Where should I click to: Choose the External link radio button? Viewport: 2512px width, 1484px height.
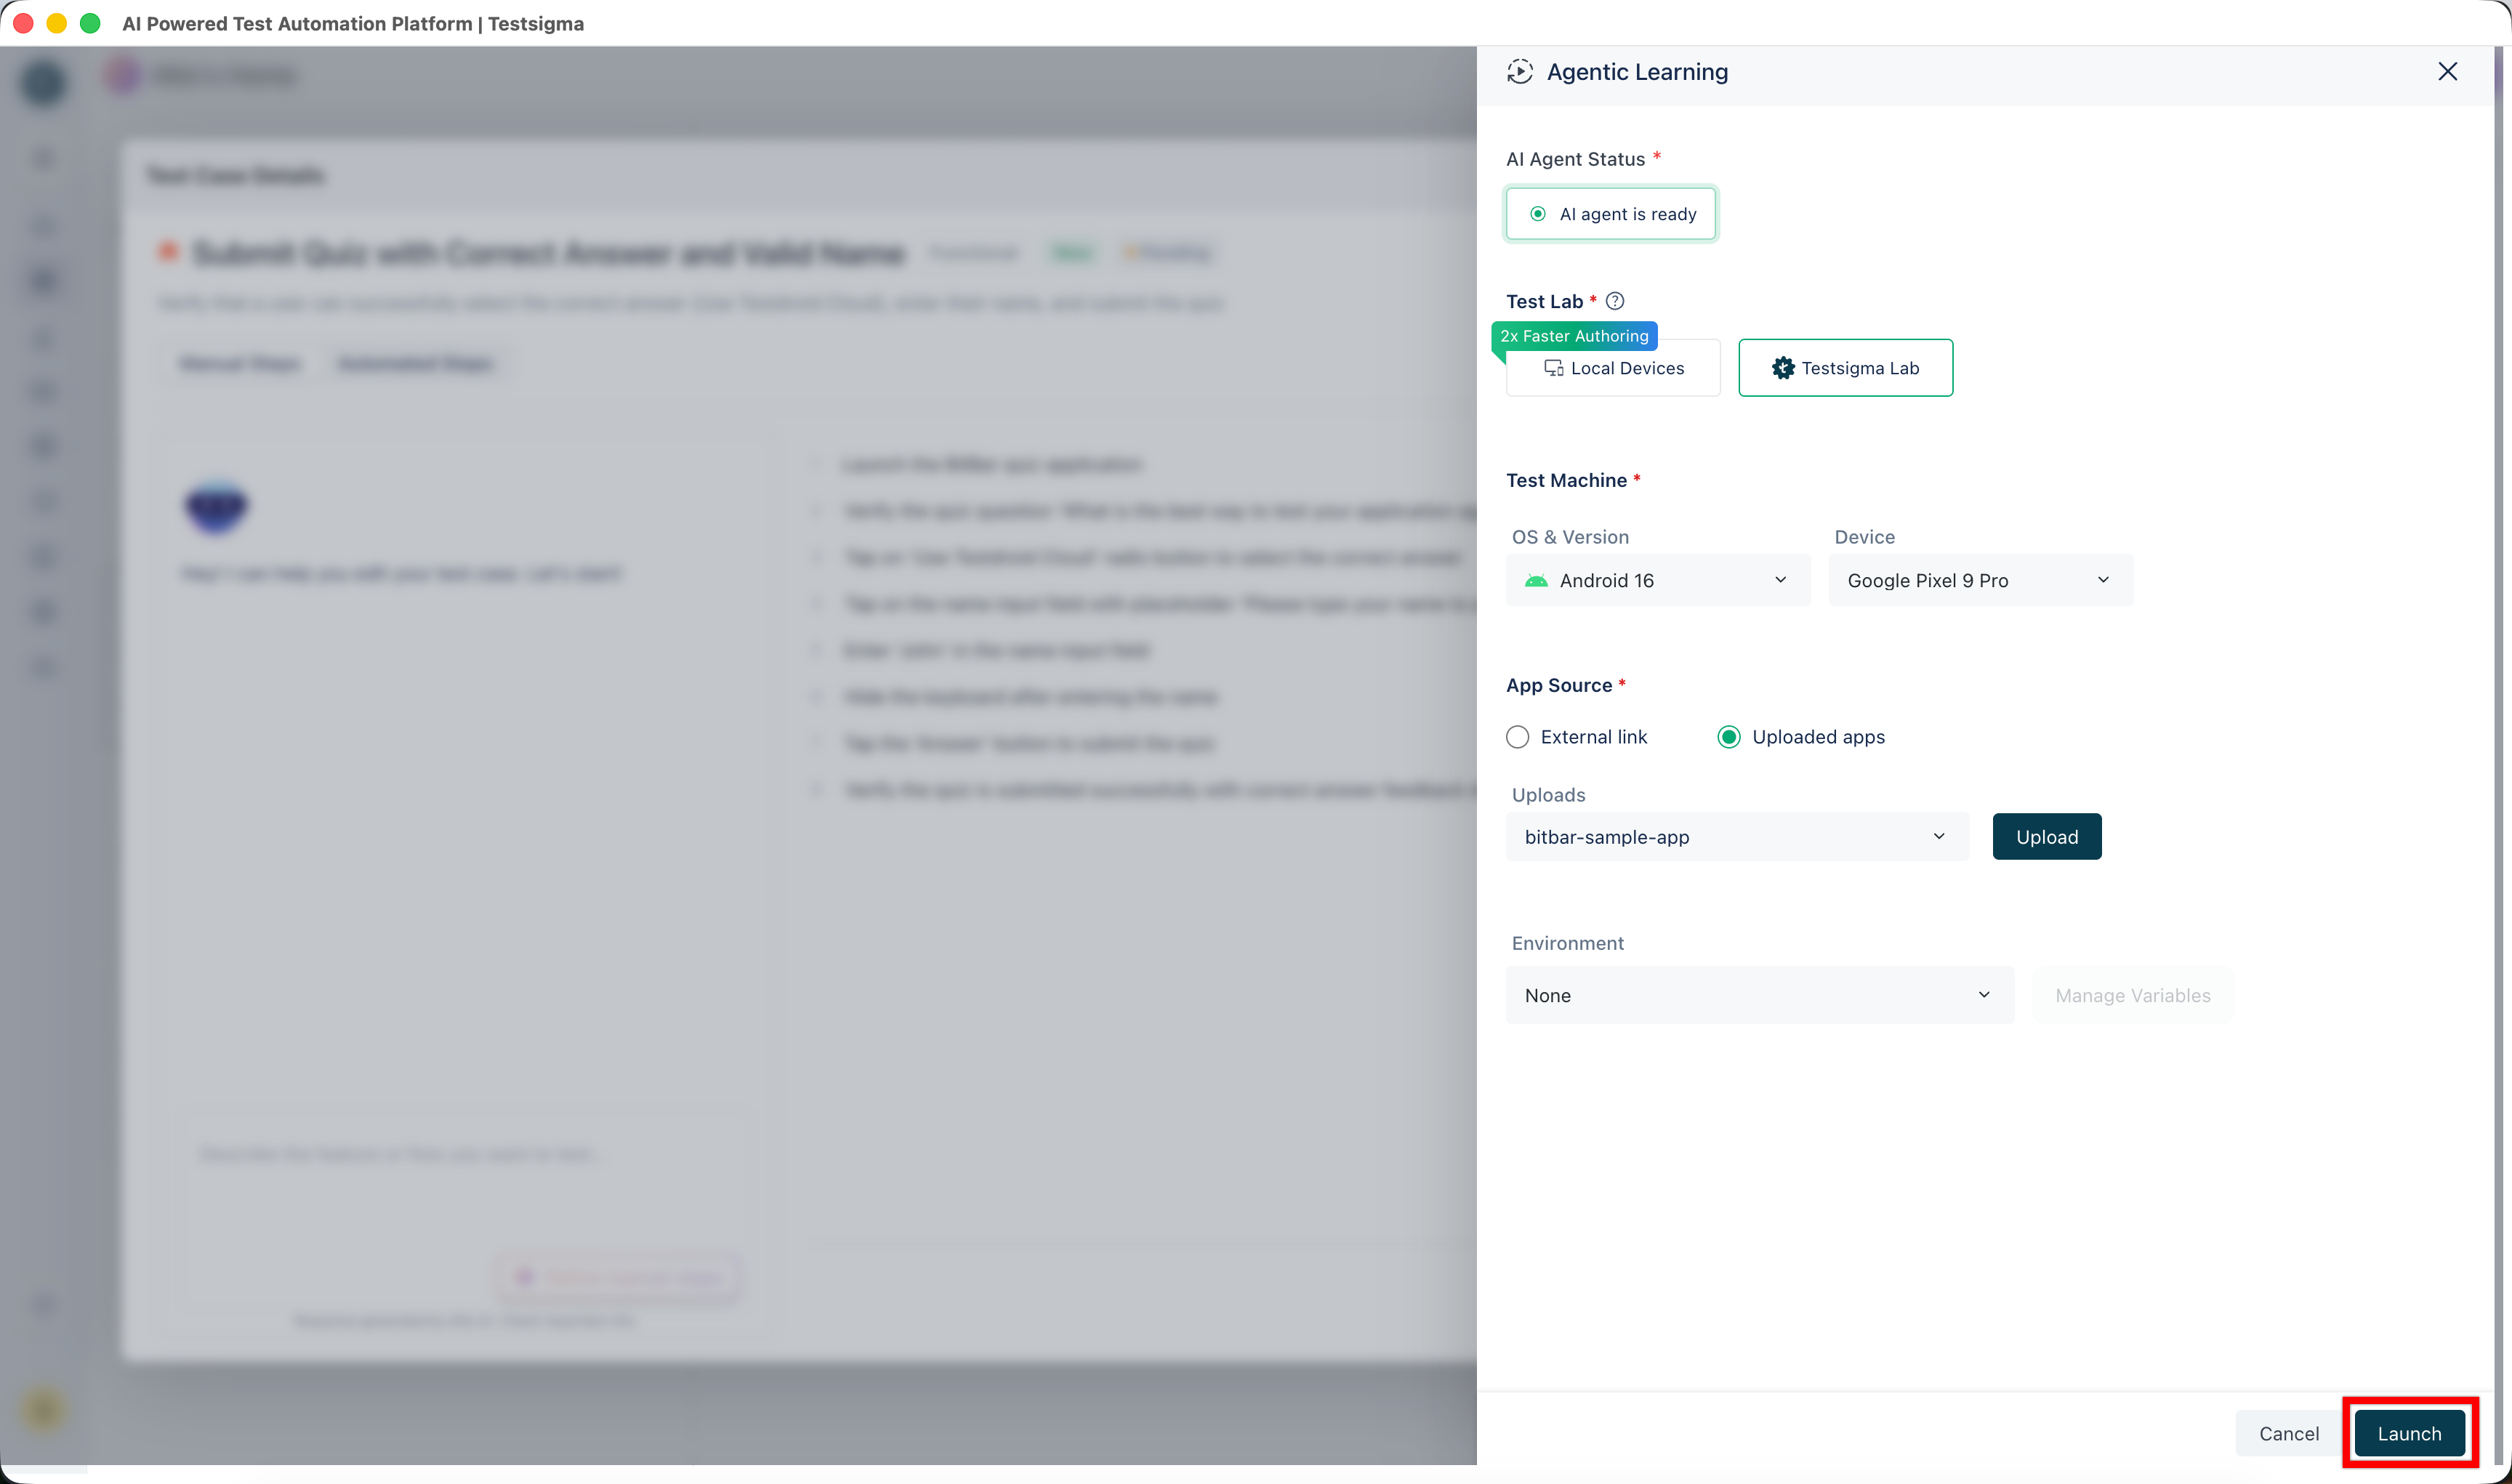(1517, 737)
